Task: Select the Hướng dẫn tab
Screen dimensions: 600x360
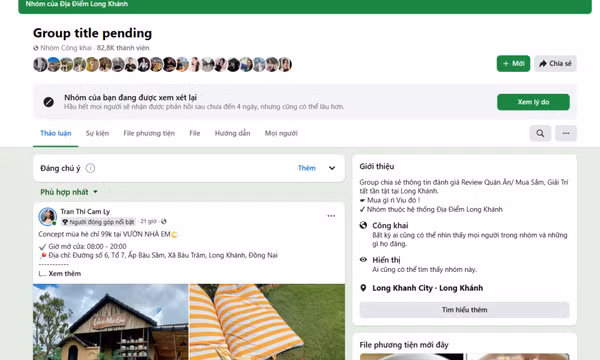Action: 232,133
